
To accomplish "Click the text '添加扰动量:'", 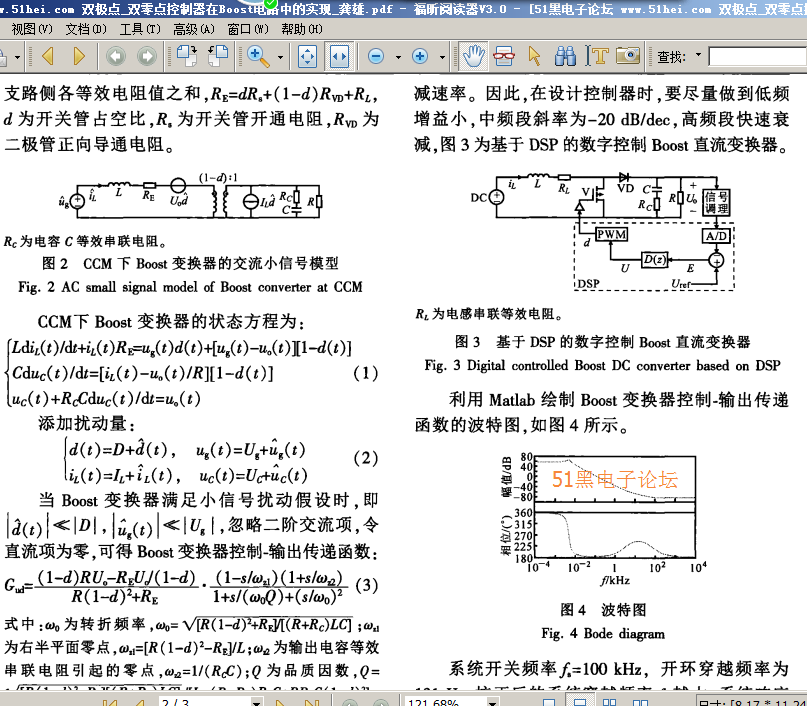I will [x=86, y=423].
